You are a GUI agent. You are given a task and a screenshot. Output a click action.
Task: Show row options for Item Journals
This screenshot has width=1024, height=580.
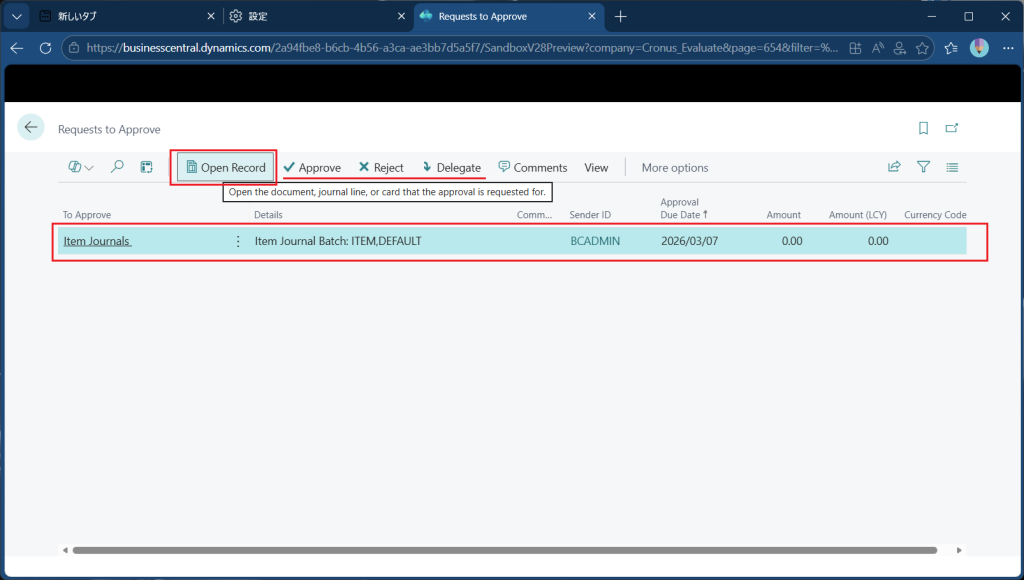coord(238,241)
